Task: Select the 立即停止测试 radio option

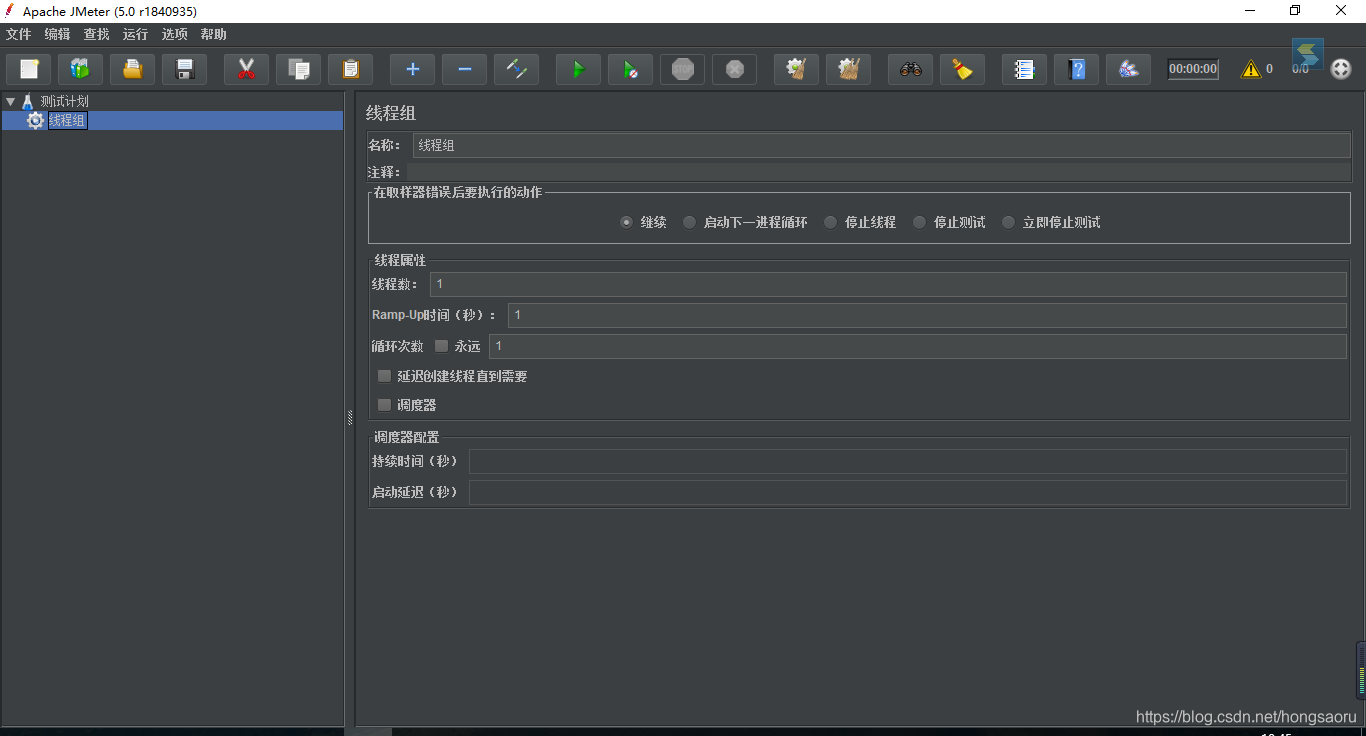Action: (x=1051, y=222)
